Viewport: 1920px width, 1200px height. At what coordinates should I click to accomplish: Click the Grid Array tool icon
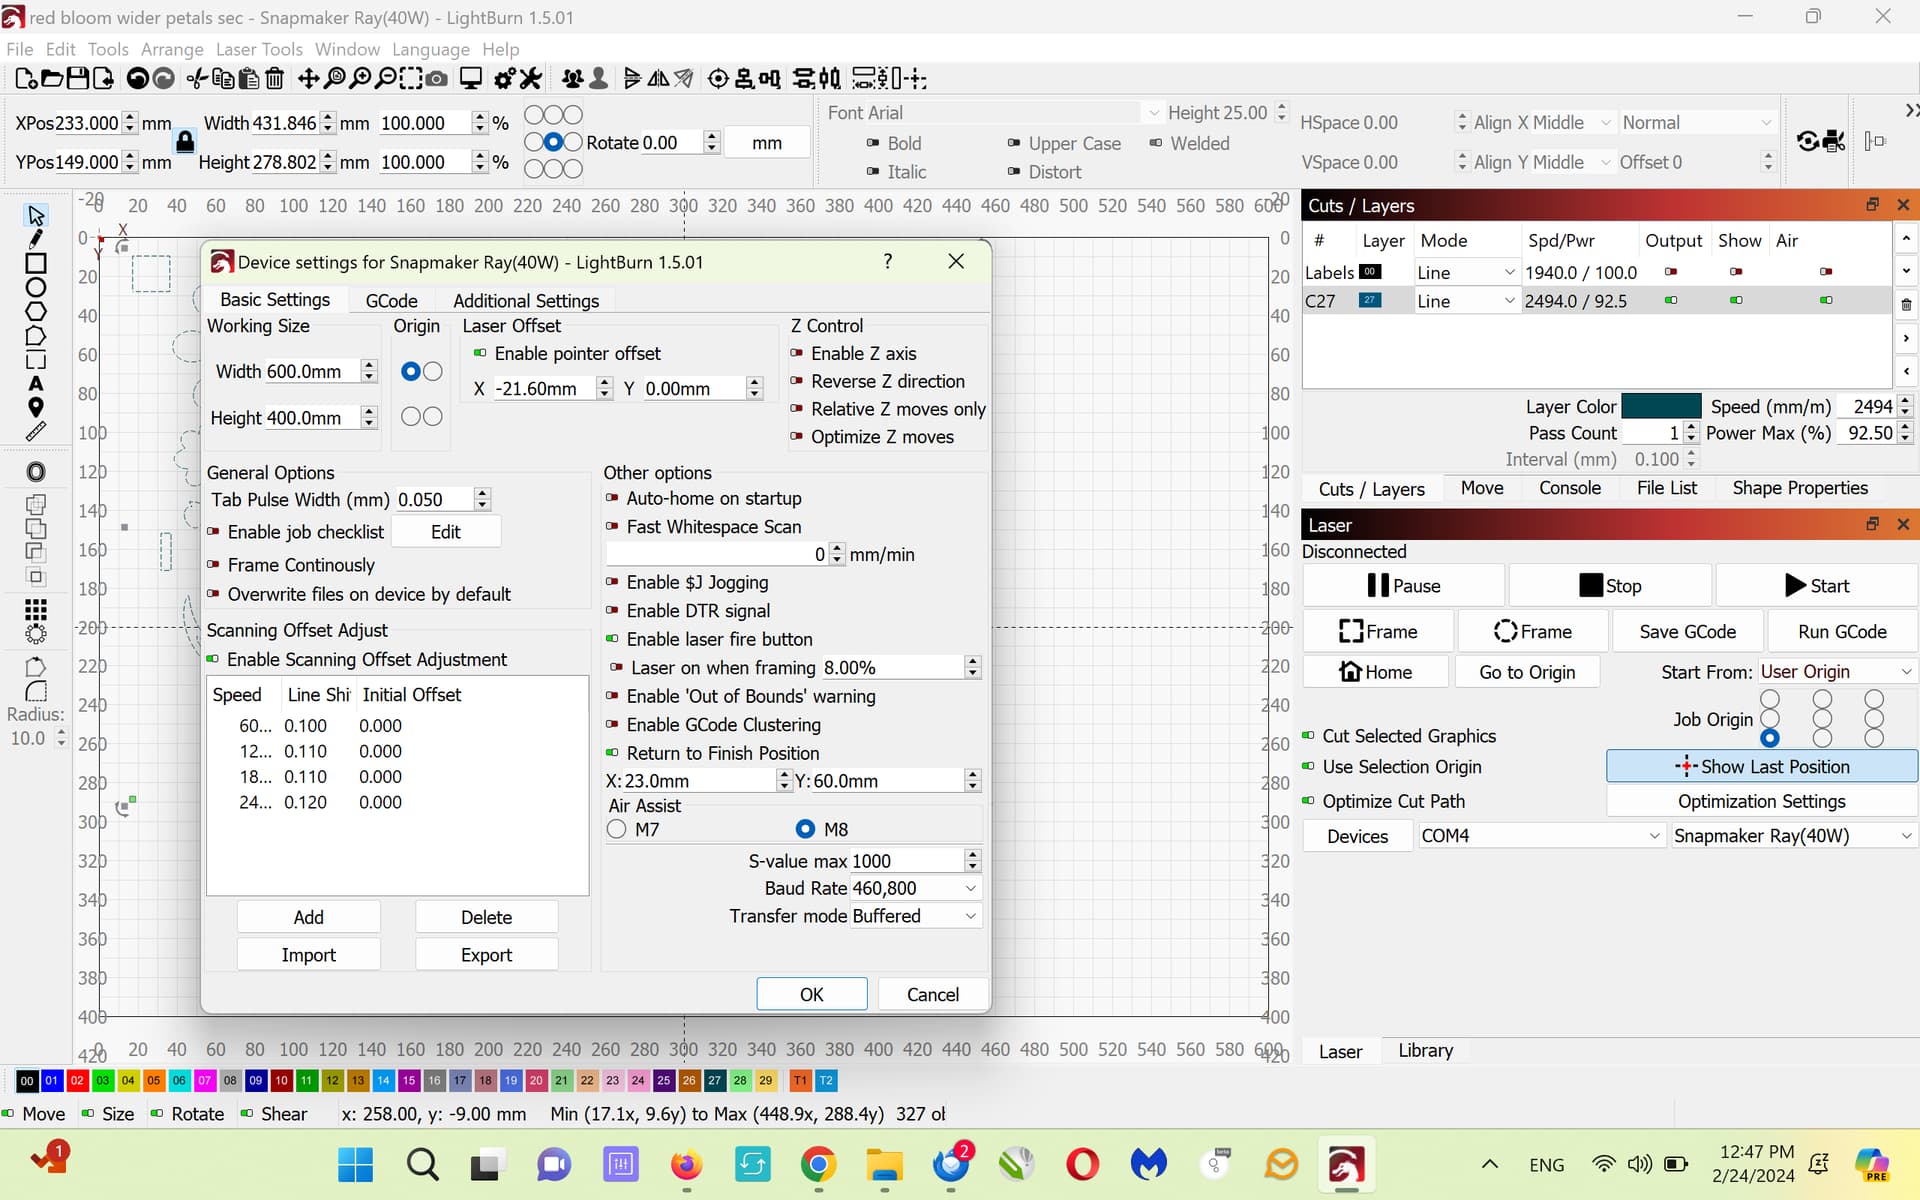[x=36, y=609]
